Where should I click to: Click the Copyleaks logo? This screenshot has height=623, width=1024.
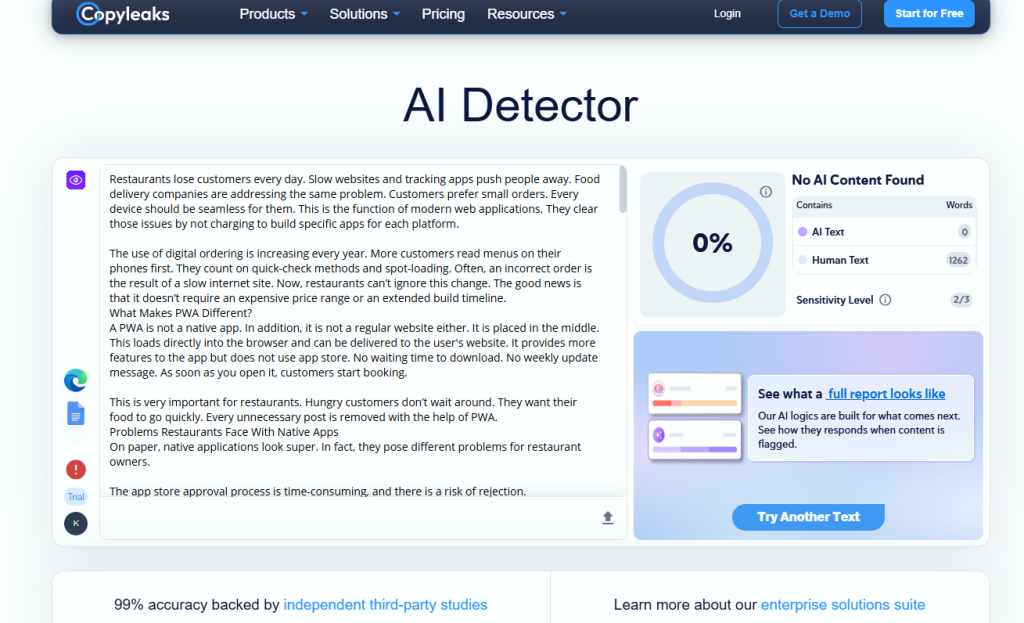coord(123,14)
